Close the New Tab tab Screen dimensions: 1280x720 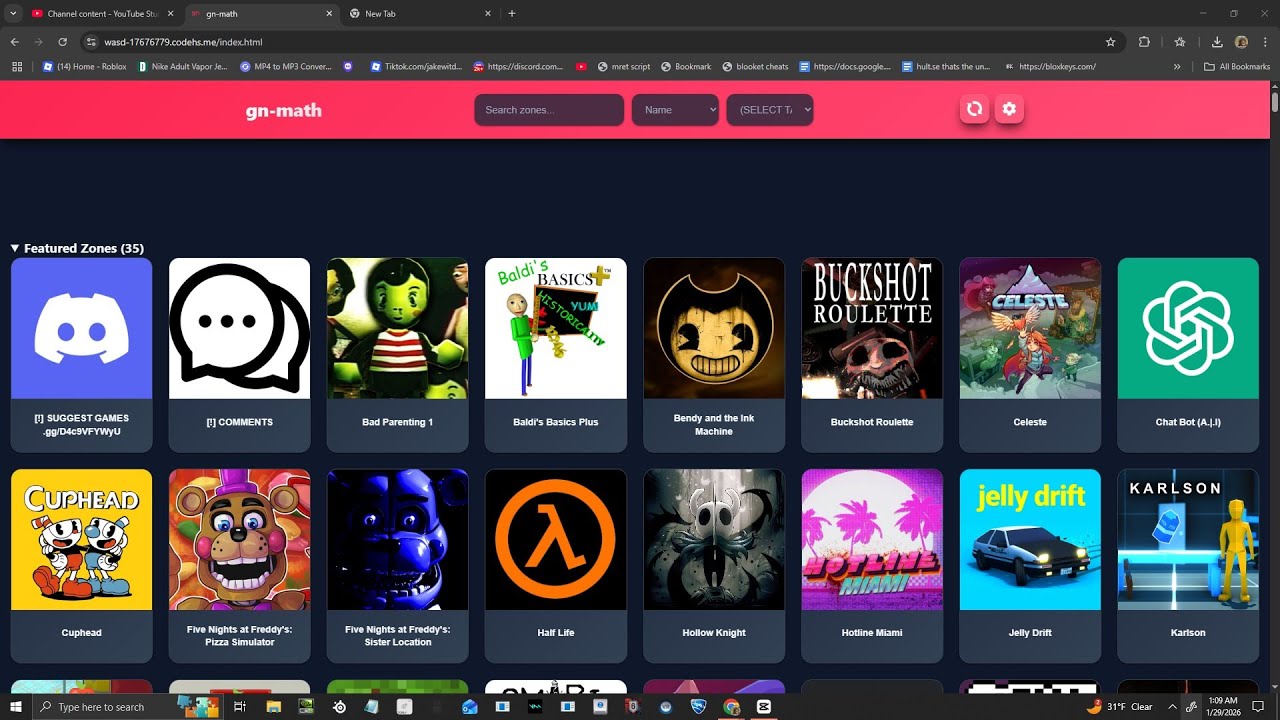pyautogui.click(x=488, y=14)
